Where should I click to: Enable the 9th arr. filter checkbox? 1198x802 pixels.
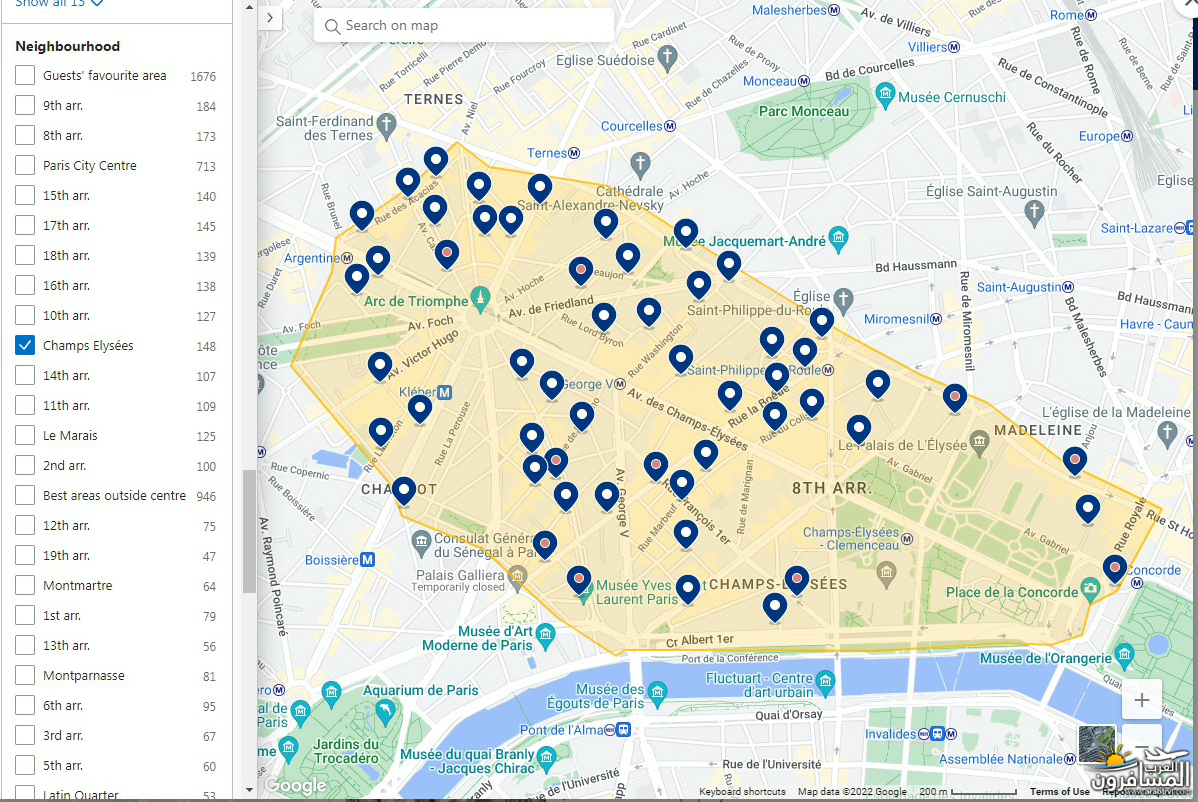25,105
